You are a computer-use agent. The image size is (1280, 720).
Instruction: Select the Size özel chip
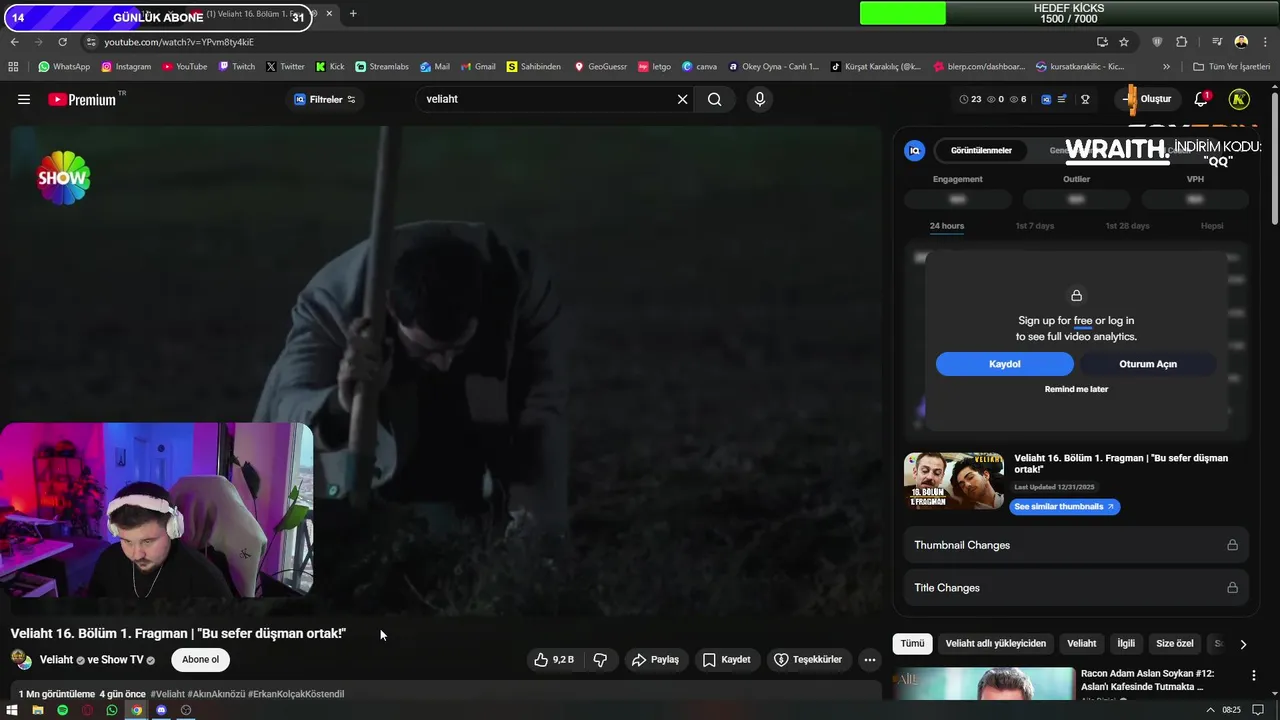[x=1175, y=644]
